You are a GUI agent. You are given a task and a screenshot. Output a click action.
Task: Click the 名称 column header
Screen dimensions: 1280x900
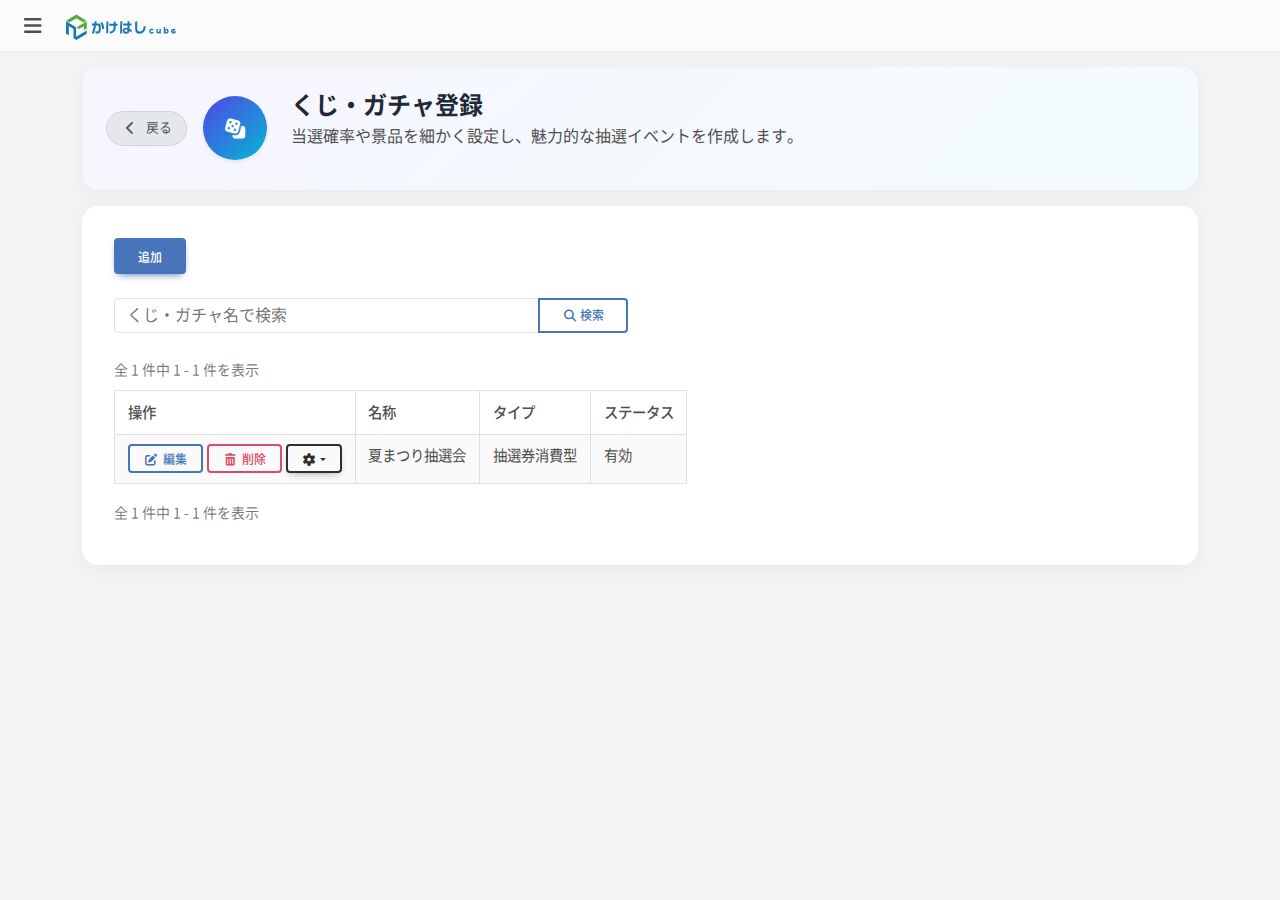(x=417, y=413)
